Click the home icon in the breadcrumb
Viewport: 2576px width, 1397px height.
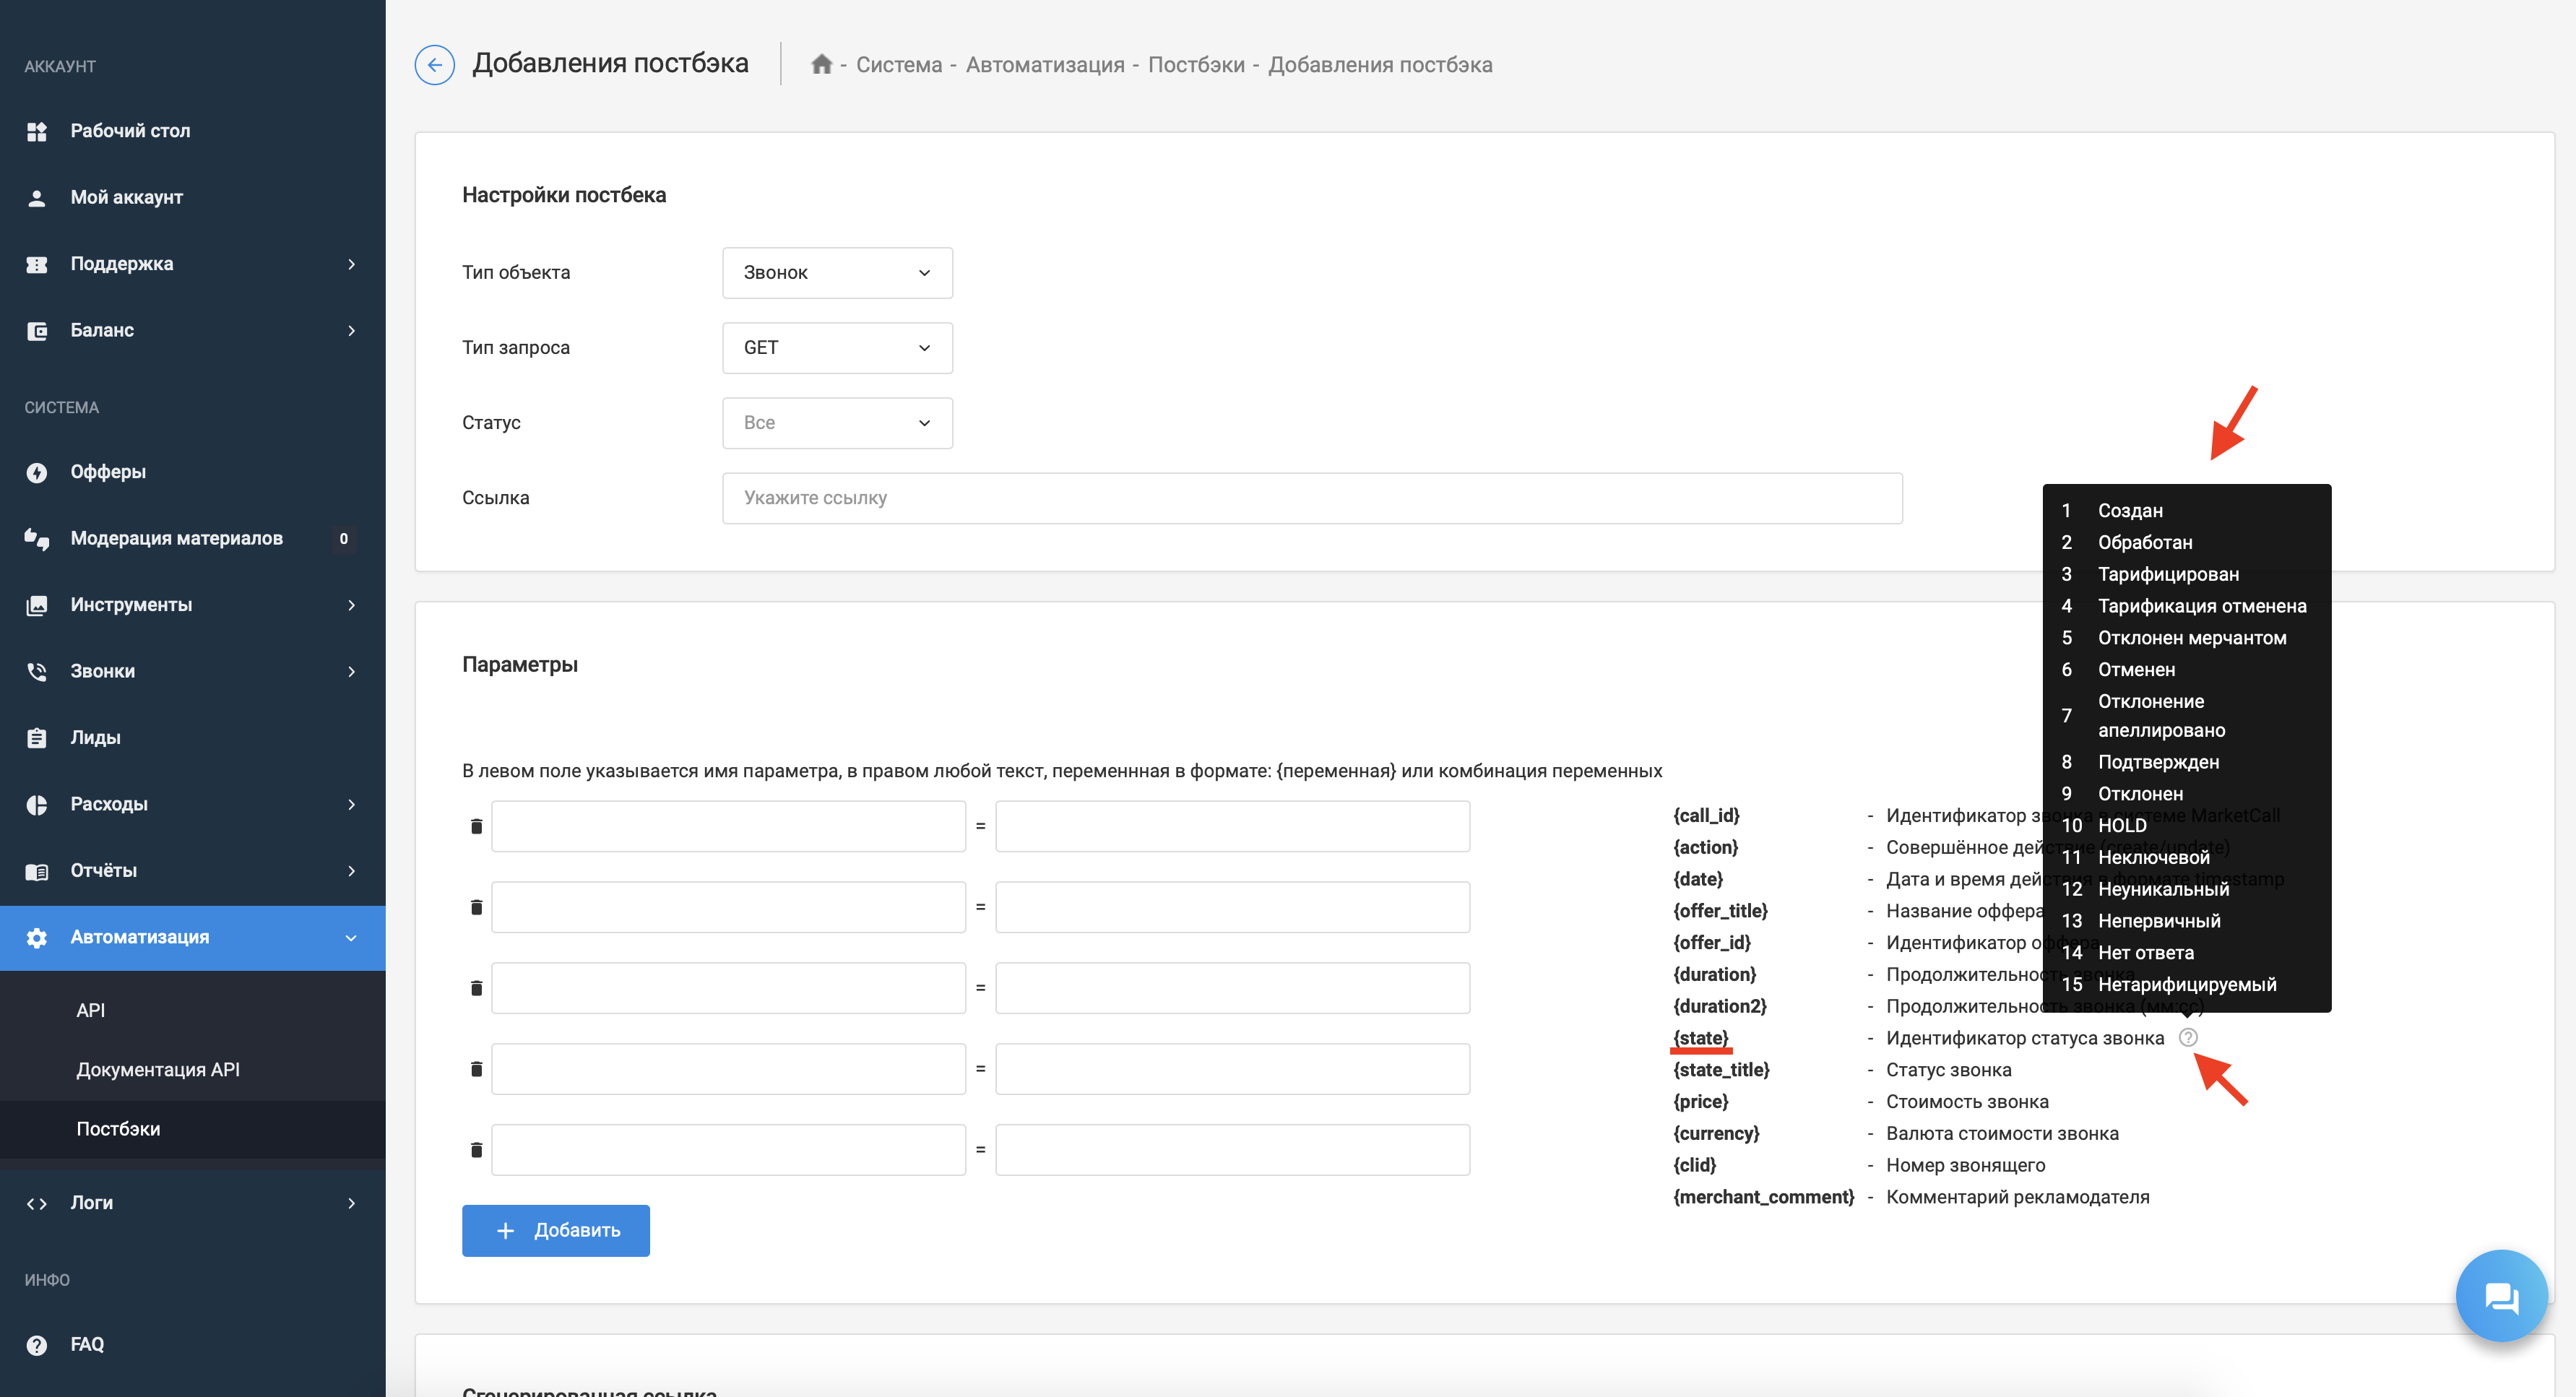(x=821, y=64)
